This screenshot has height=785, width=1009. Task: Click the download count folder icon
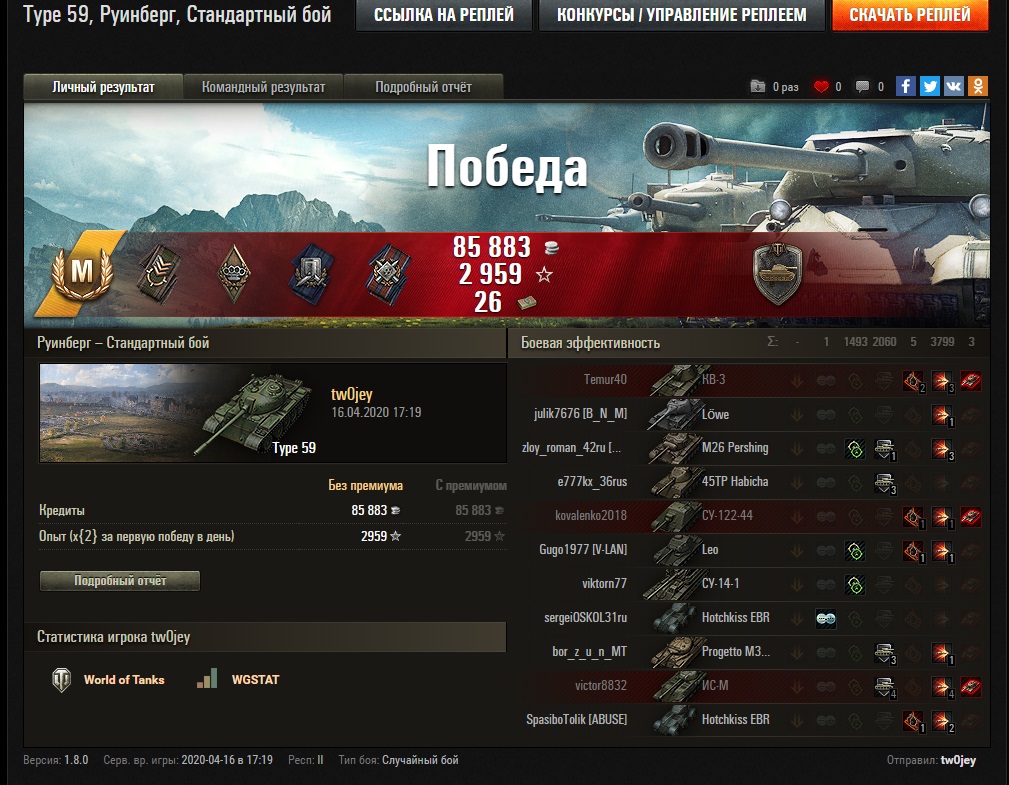point(758,86)
